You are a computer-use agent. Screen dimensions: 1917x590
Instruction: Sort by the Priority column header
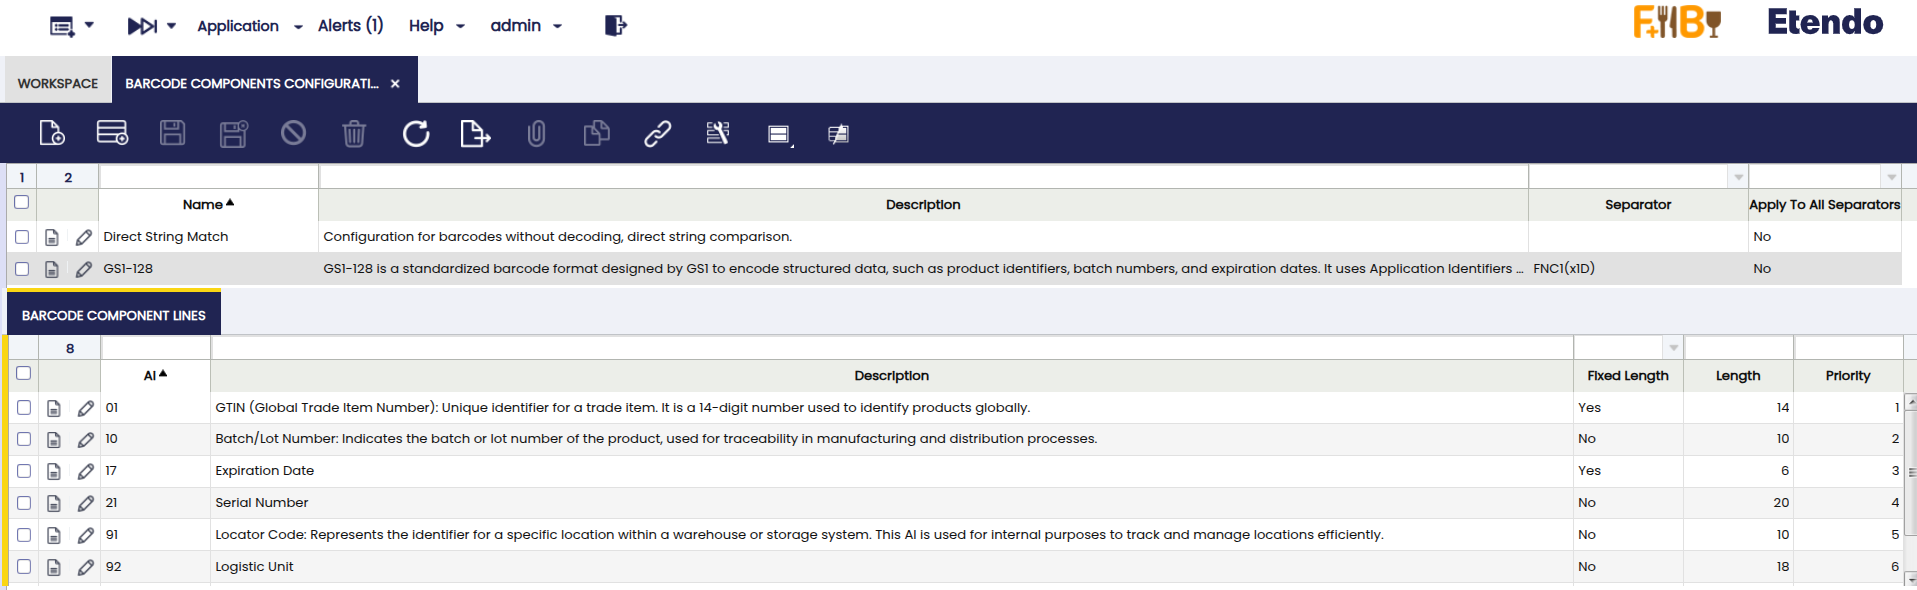[1847, 376]
